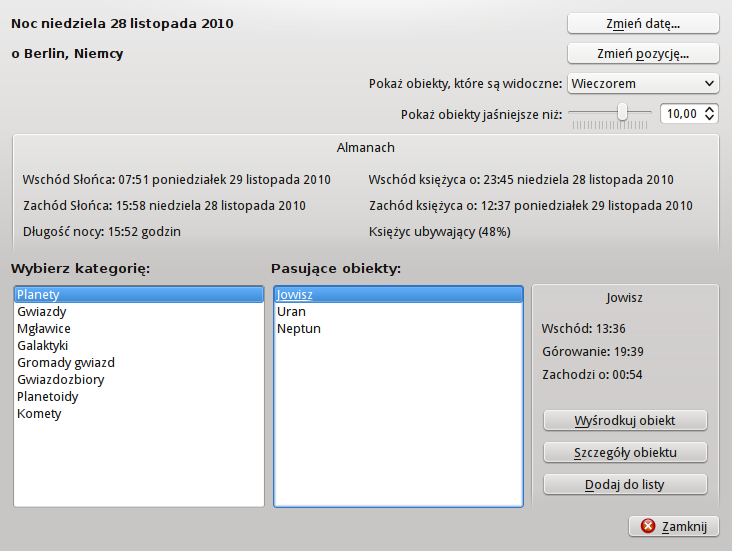The width and height of the screenshot is (732, 551).
Task: Pick Neptun from matching objects
Action: point(298,329)
